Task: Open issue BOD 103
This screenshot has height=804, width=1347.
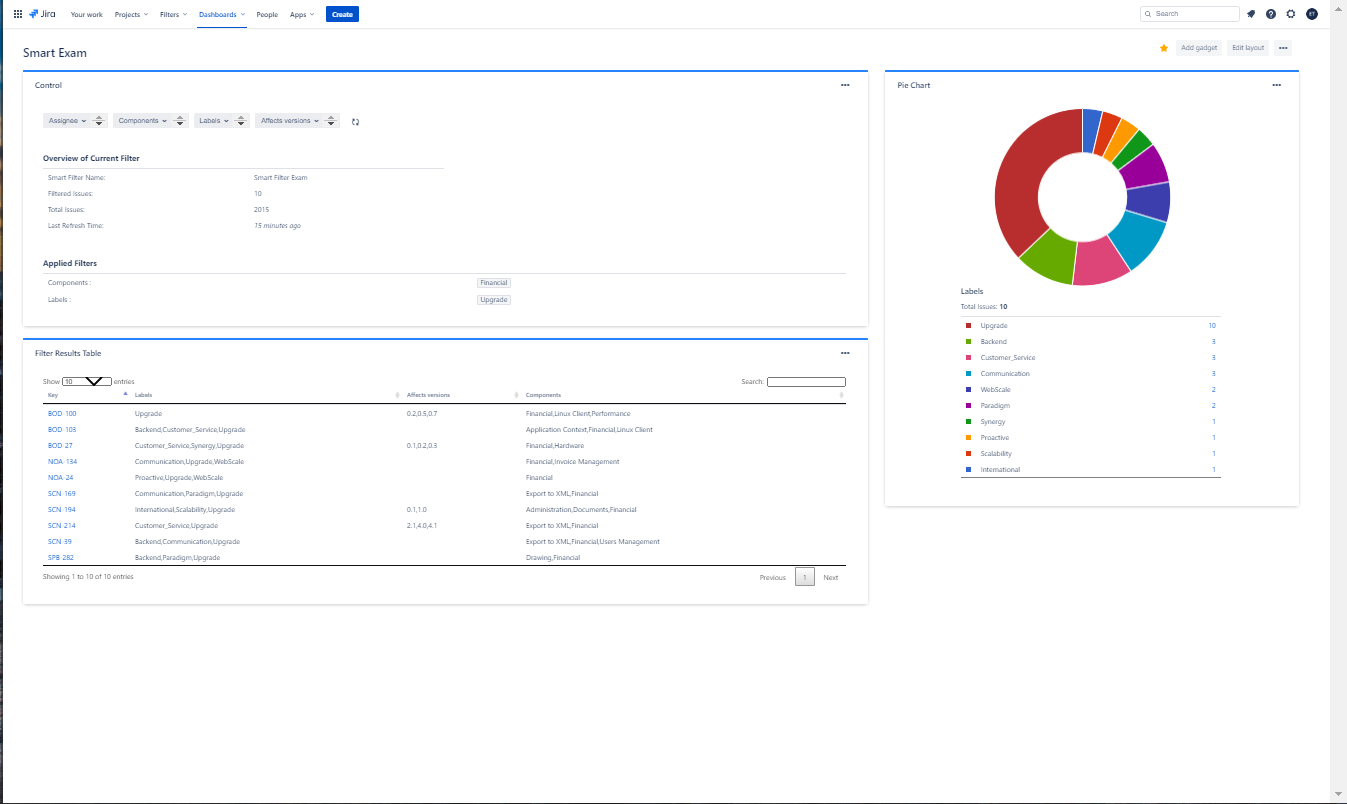Action: (x=62, y=430)
